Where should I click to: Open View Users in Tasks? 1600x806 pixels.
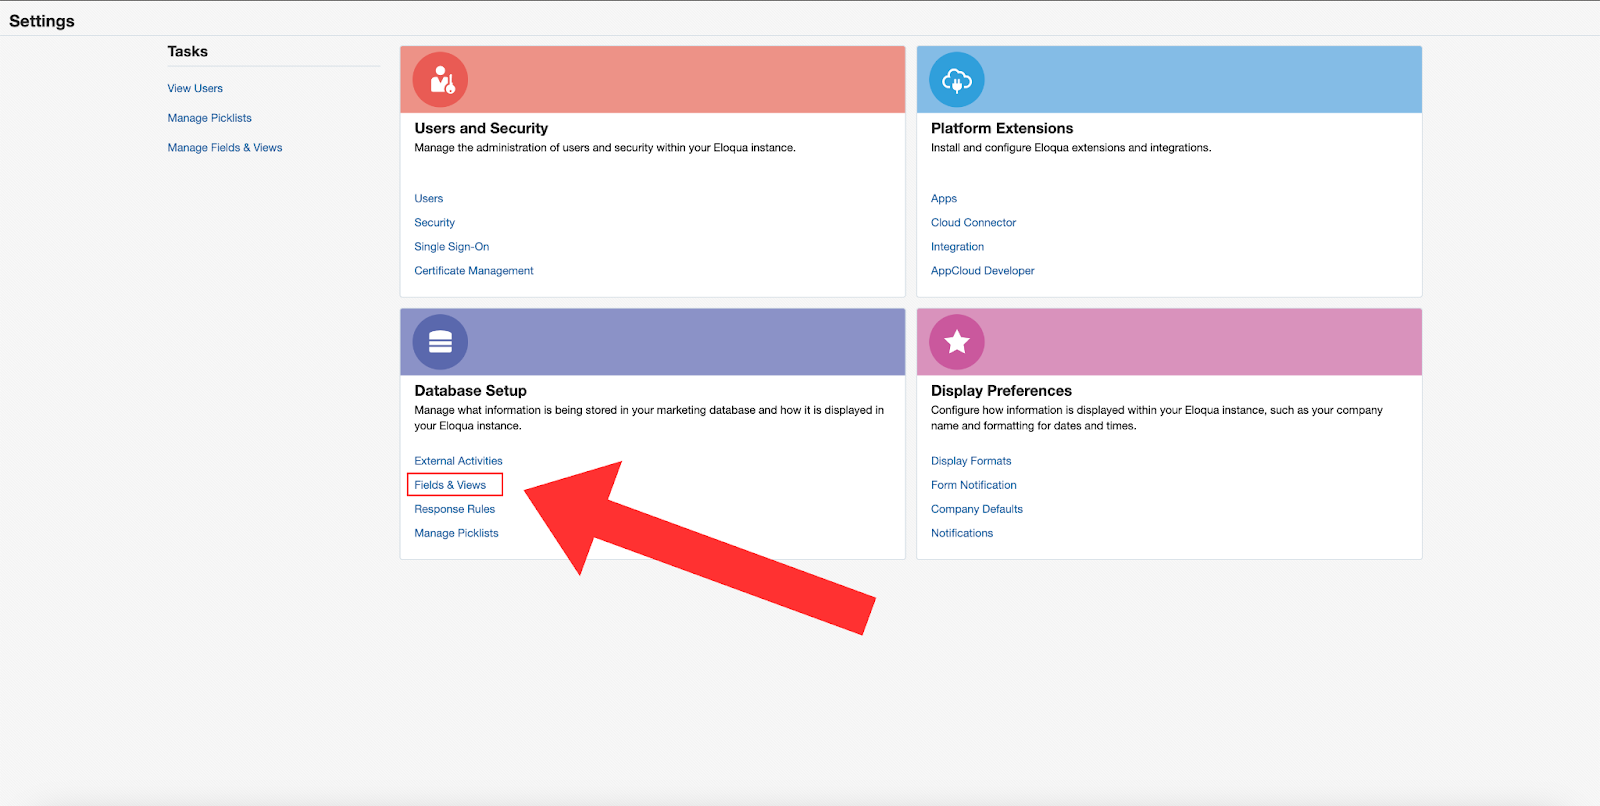tap(195, 89)
